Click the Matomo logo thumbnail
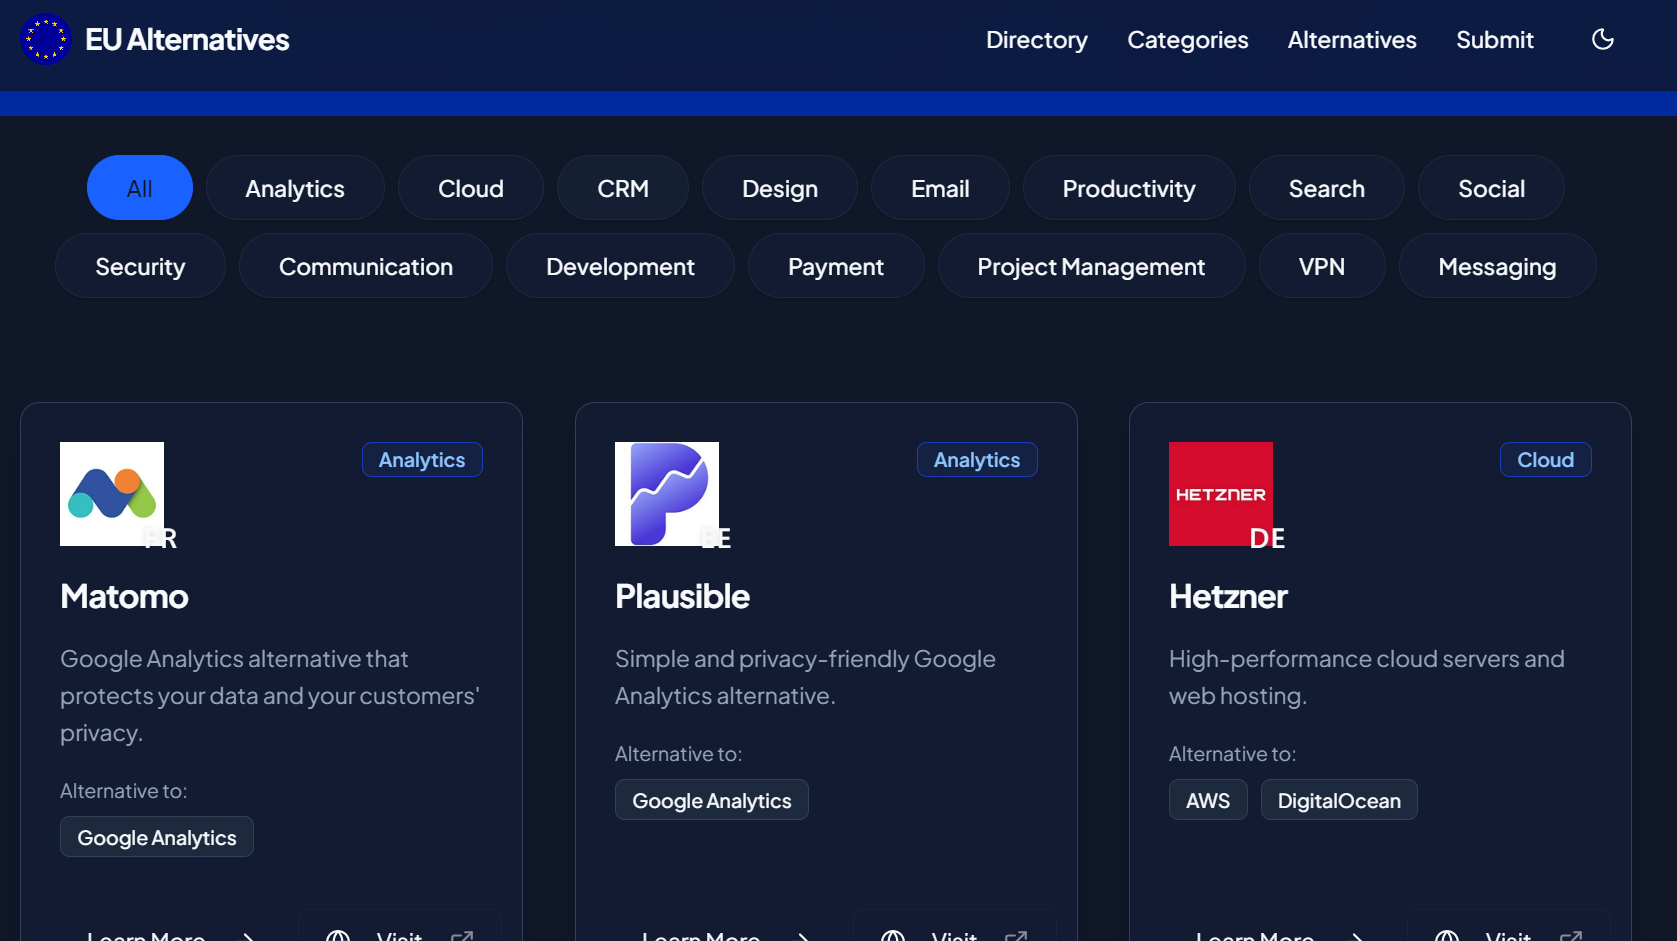Image resolution: width=1677 pixels, height=941 pixels. click(112, 494)
